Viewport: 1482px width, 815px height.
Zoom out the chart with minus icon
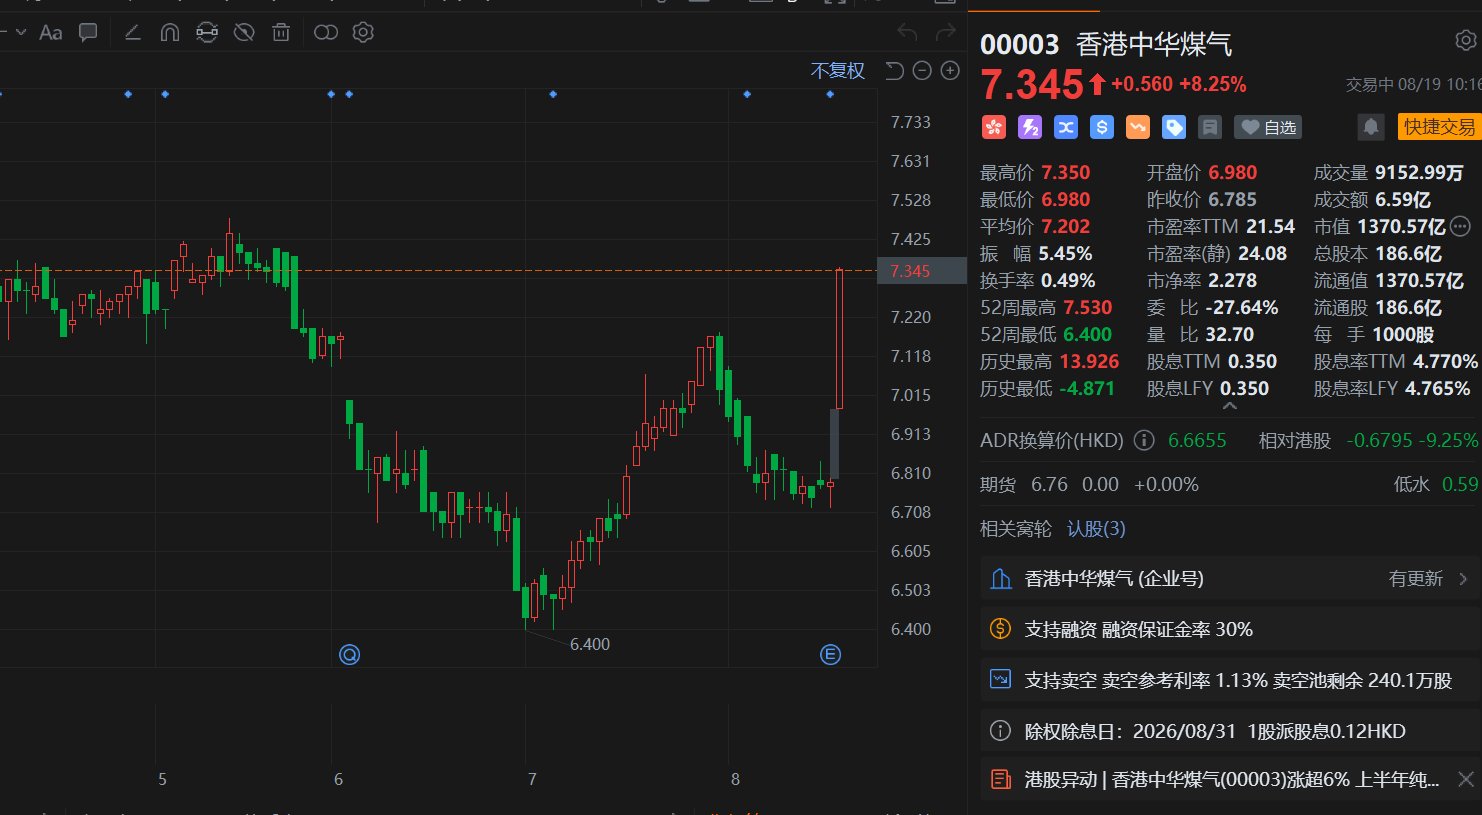(922, 71)
